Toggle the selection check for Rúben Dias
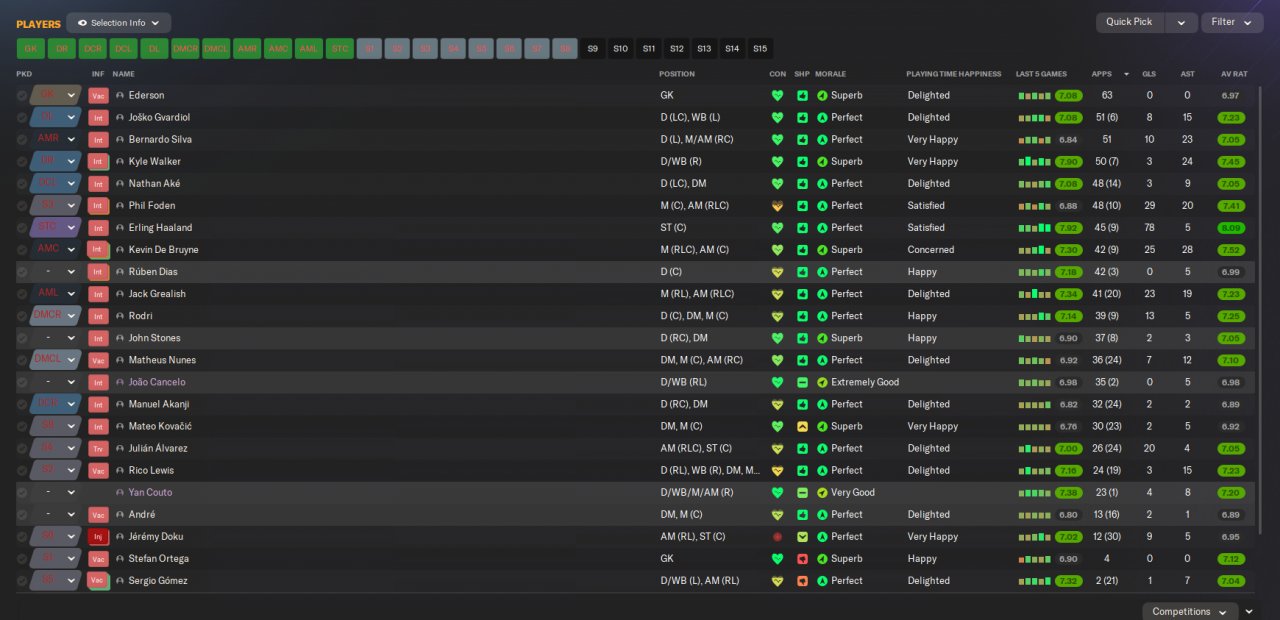The width and height of the screenshot is (1280, 620). point(22,272)
